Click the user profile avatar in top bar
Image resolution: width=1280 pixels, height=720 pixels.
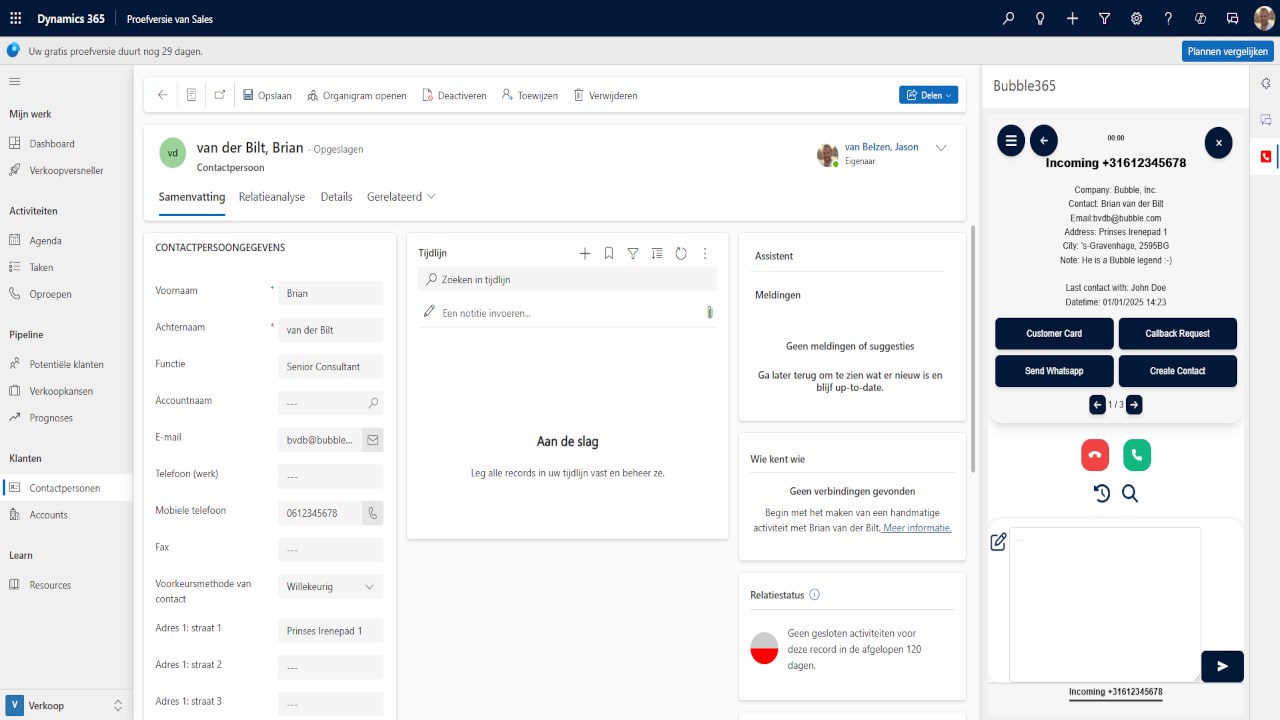tap(1264, 18)
